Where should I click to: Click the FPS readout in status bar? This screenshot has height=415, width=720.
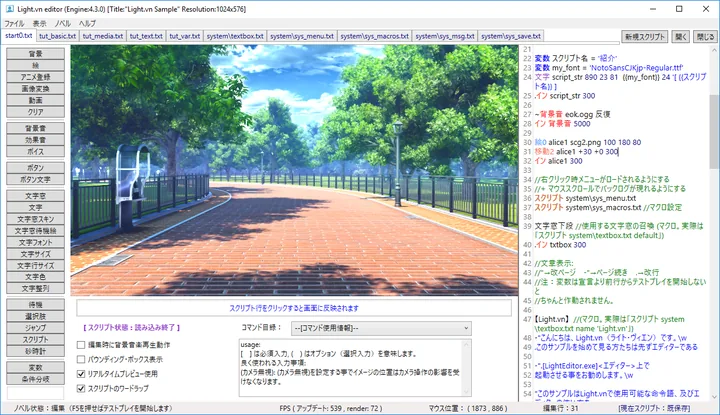331,408
